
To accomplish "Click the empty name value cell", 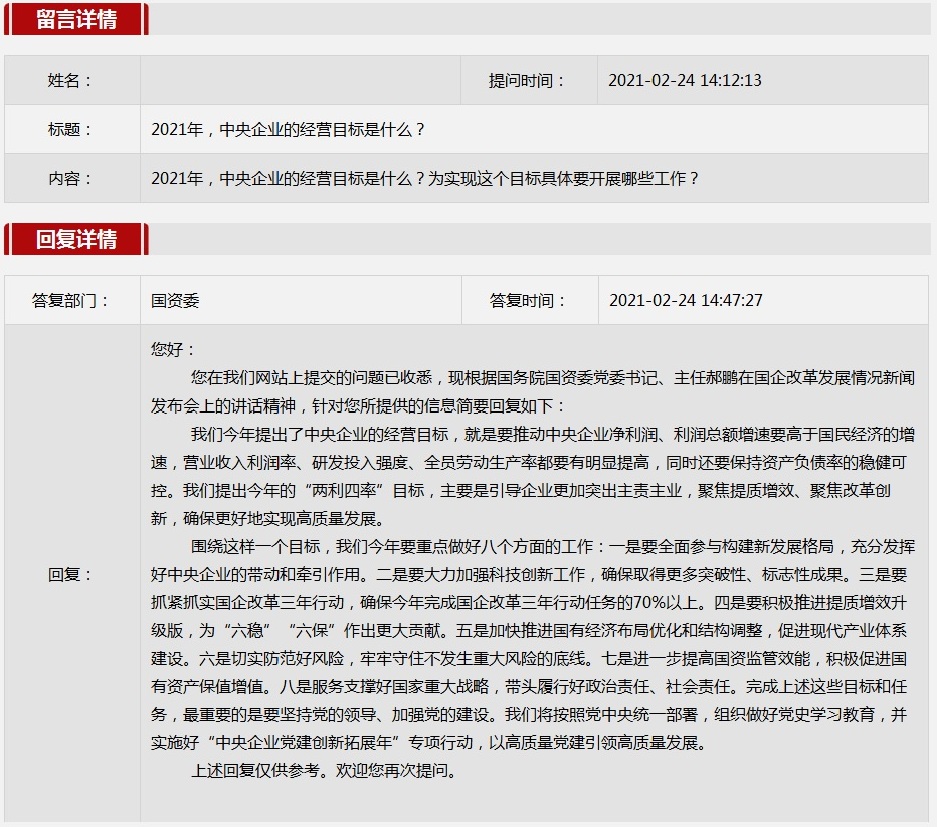I will pos(300,81).
